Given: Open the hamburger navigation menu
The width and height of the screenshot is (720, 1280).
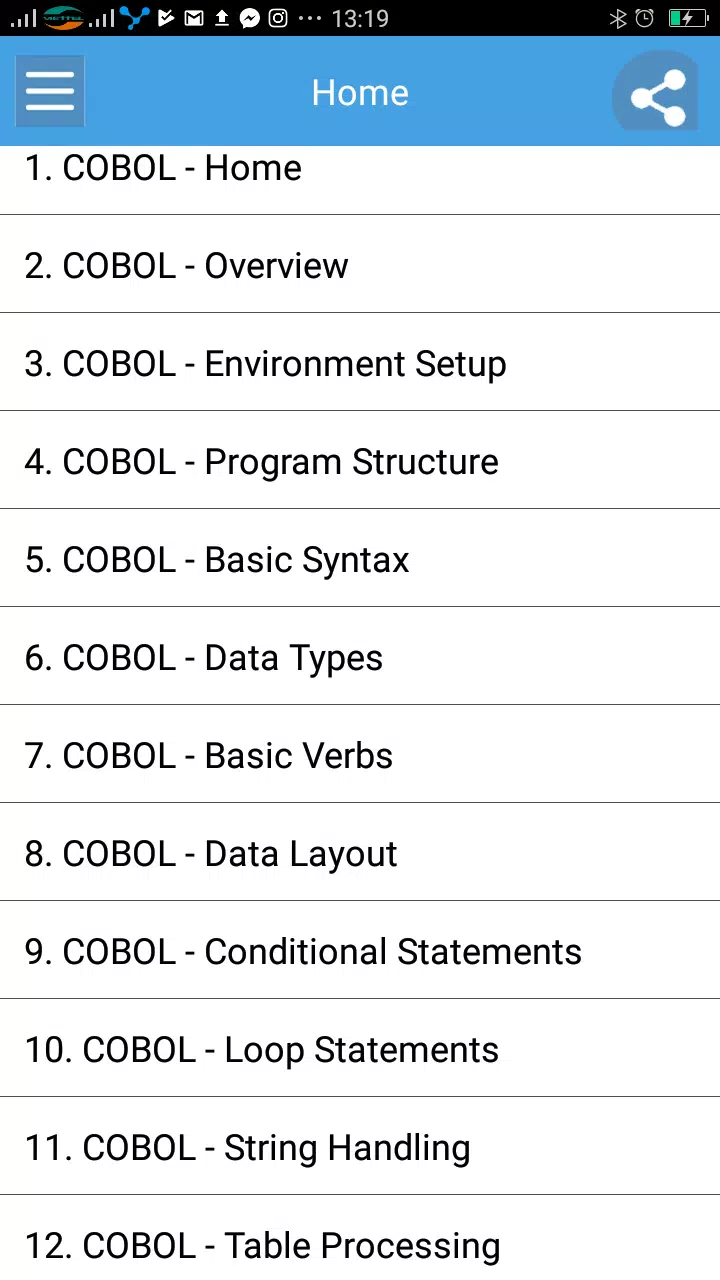Looking at the screenshot, I should coord(50,92).
